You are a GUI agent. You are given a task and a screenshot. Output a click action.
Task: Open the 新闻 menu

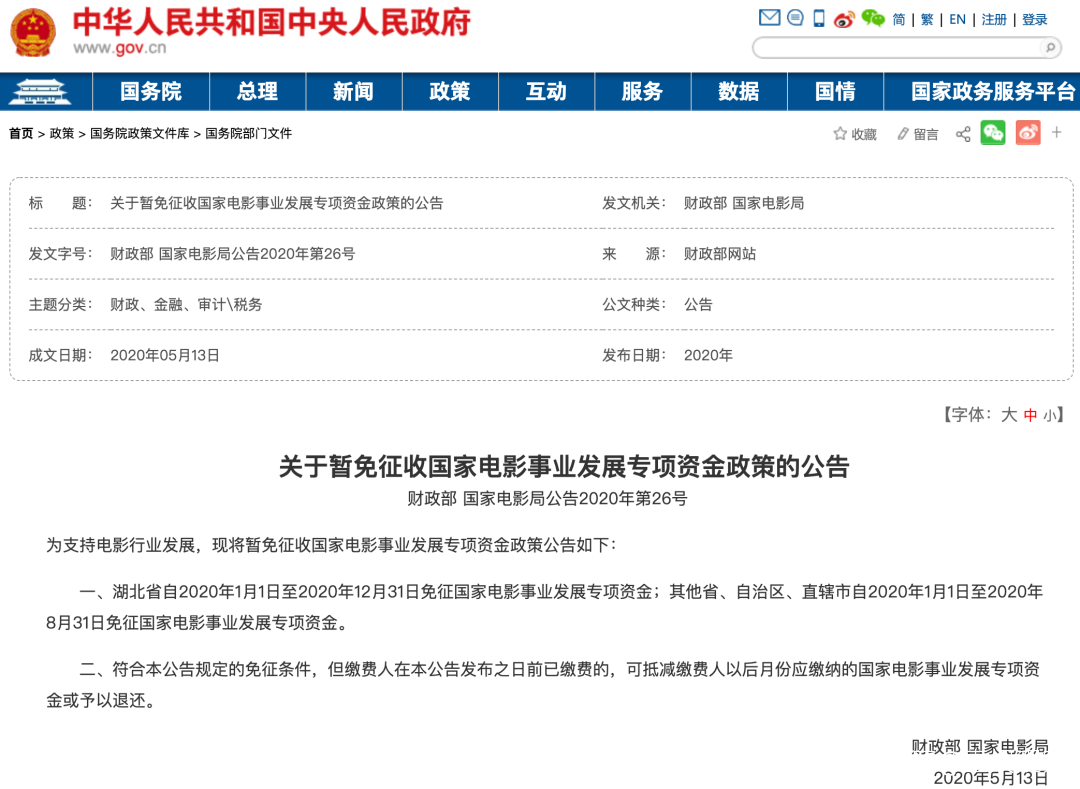tap(353, 92)
